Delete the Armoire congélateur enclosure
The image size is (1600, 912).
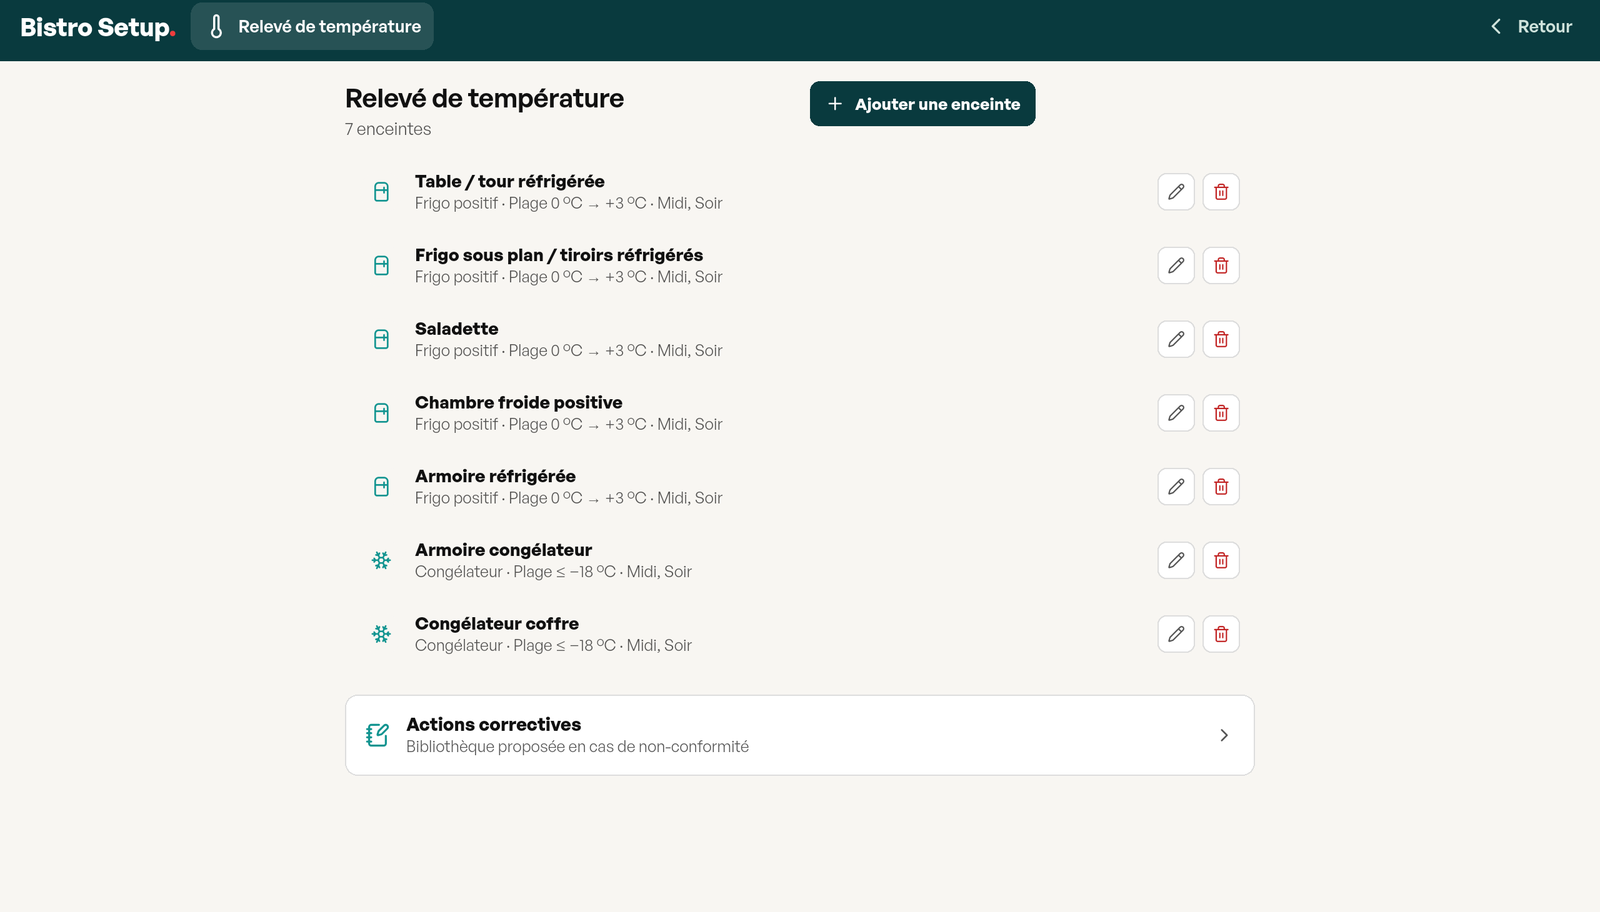click(x=1221, y=560)
